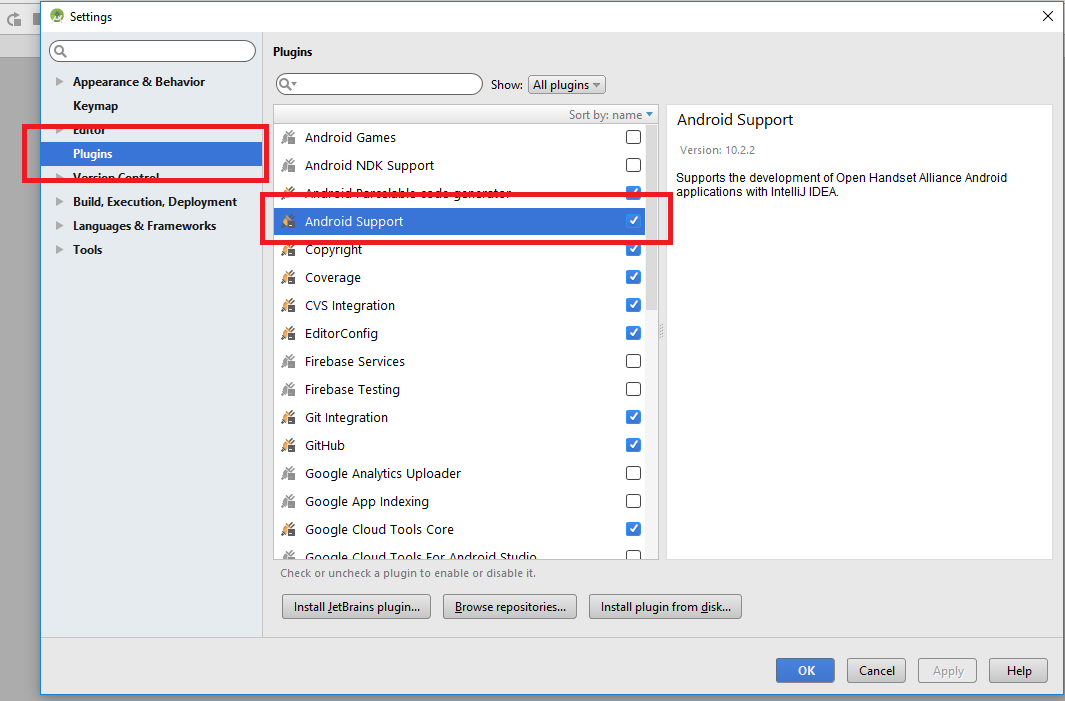Screen dimensions: 1065x701
Task: Click the Google Cloud Tools Core icon
Action: tap(288, 530)
